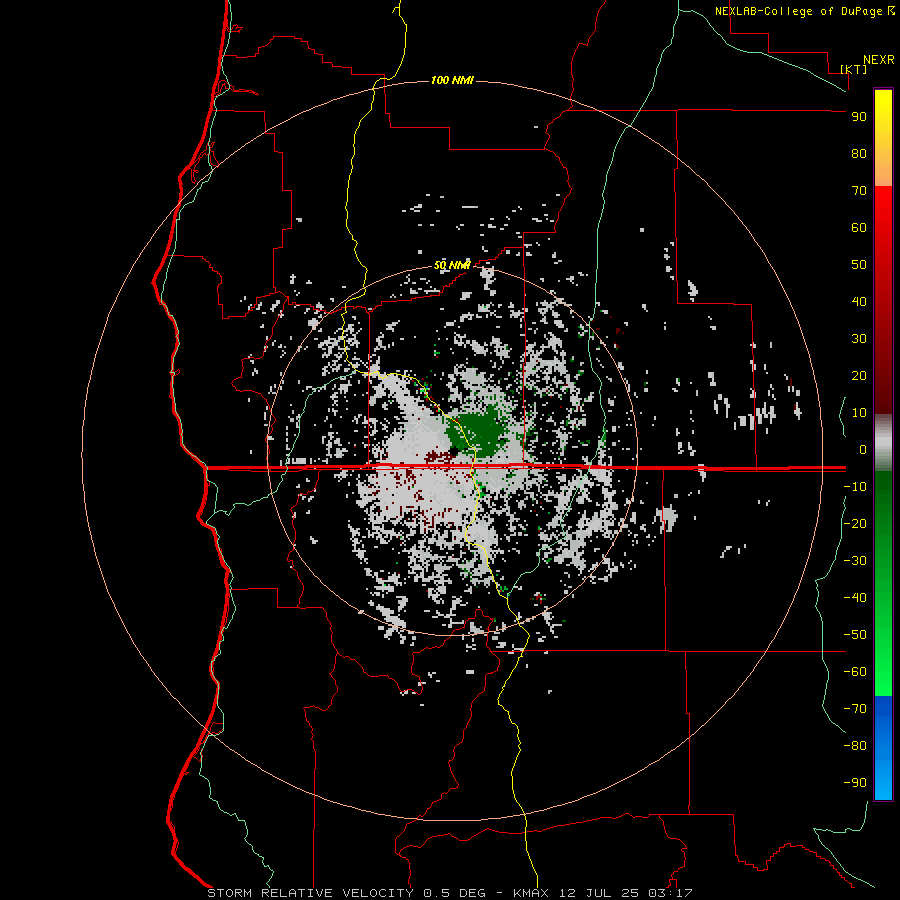
Task: Click the large dark green inbound velocity patch
Action: coord(478,430)
